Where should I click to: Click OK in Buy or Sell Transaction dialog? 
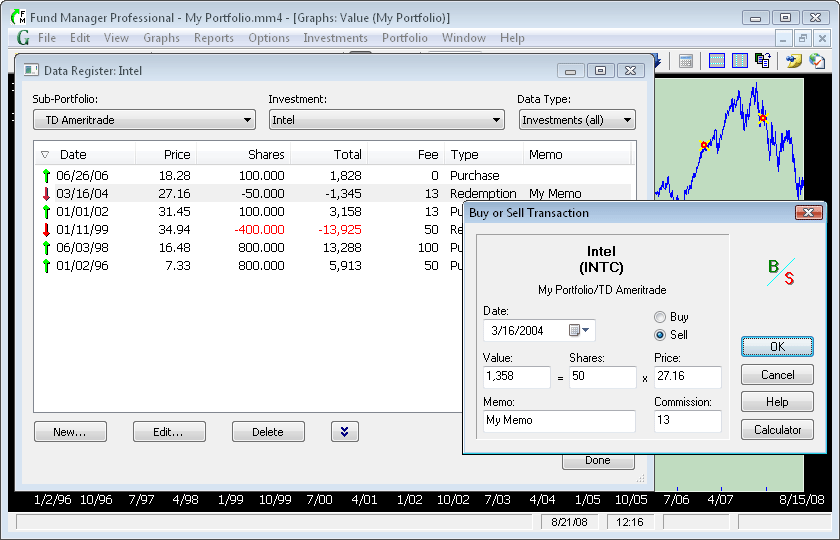pos(777,347)
